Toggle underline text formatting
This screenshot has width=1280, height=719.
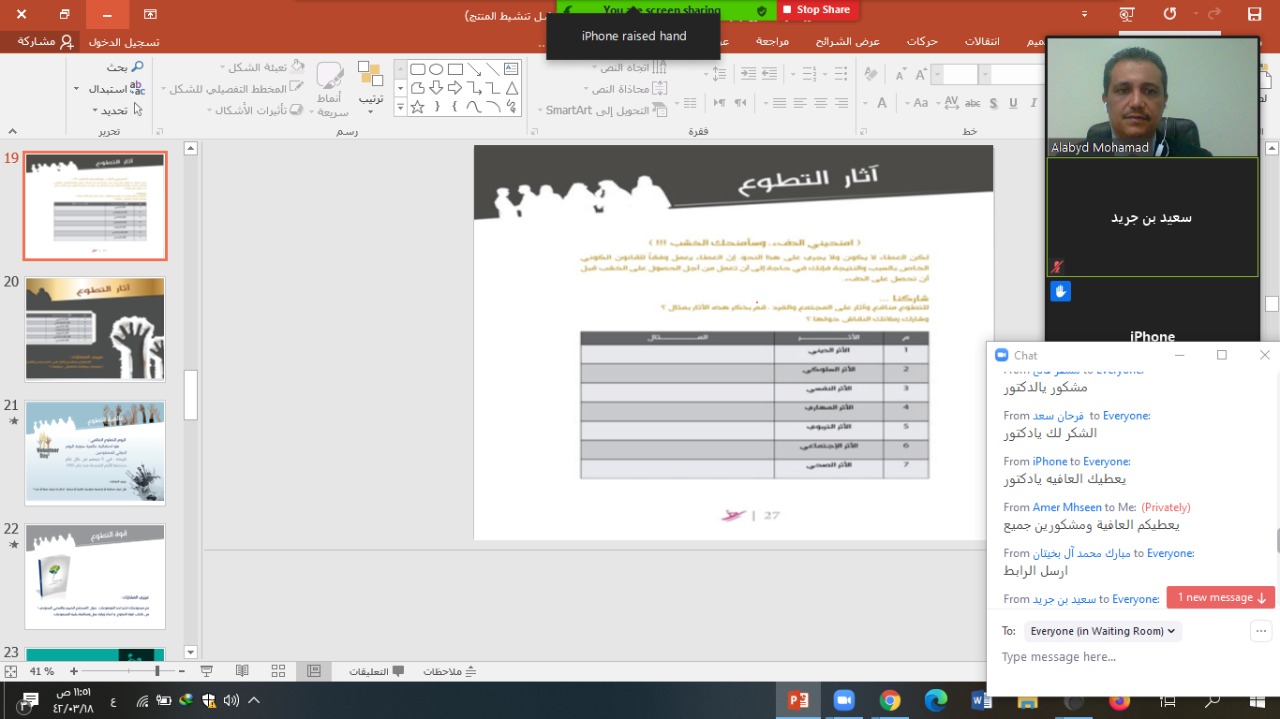click(x=1013, y=103)
